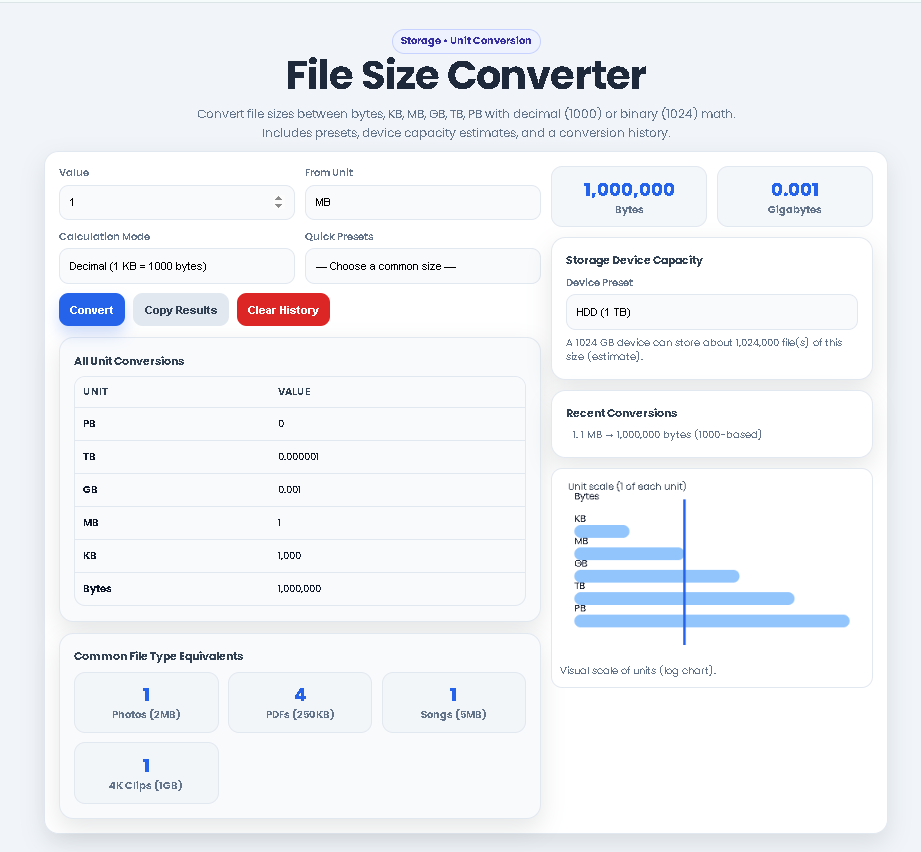921x852 pixels.
Task: Open the Device Preset selector
Action: (711, 312)
